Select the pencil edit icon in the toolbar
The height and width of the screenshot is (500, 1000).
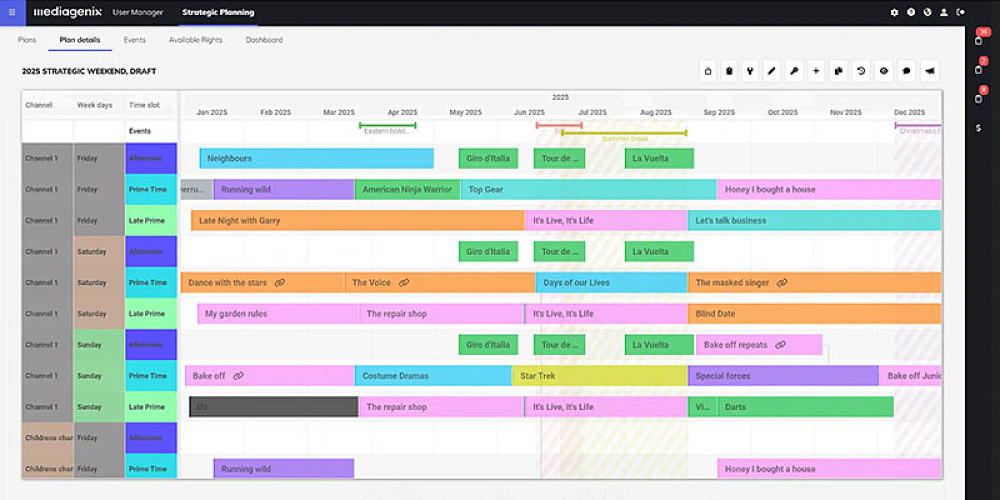[772, 71]
